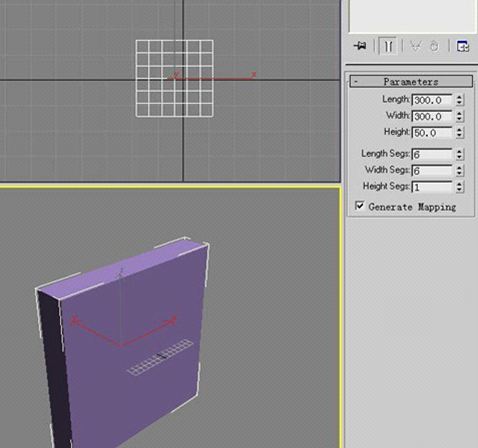Click the Length Segs field
This screenshot has height=448, width=478.
point(432,154)
